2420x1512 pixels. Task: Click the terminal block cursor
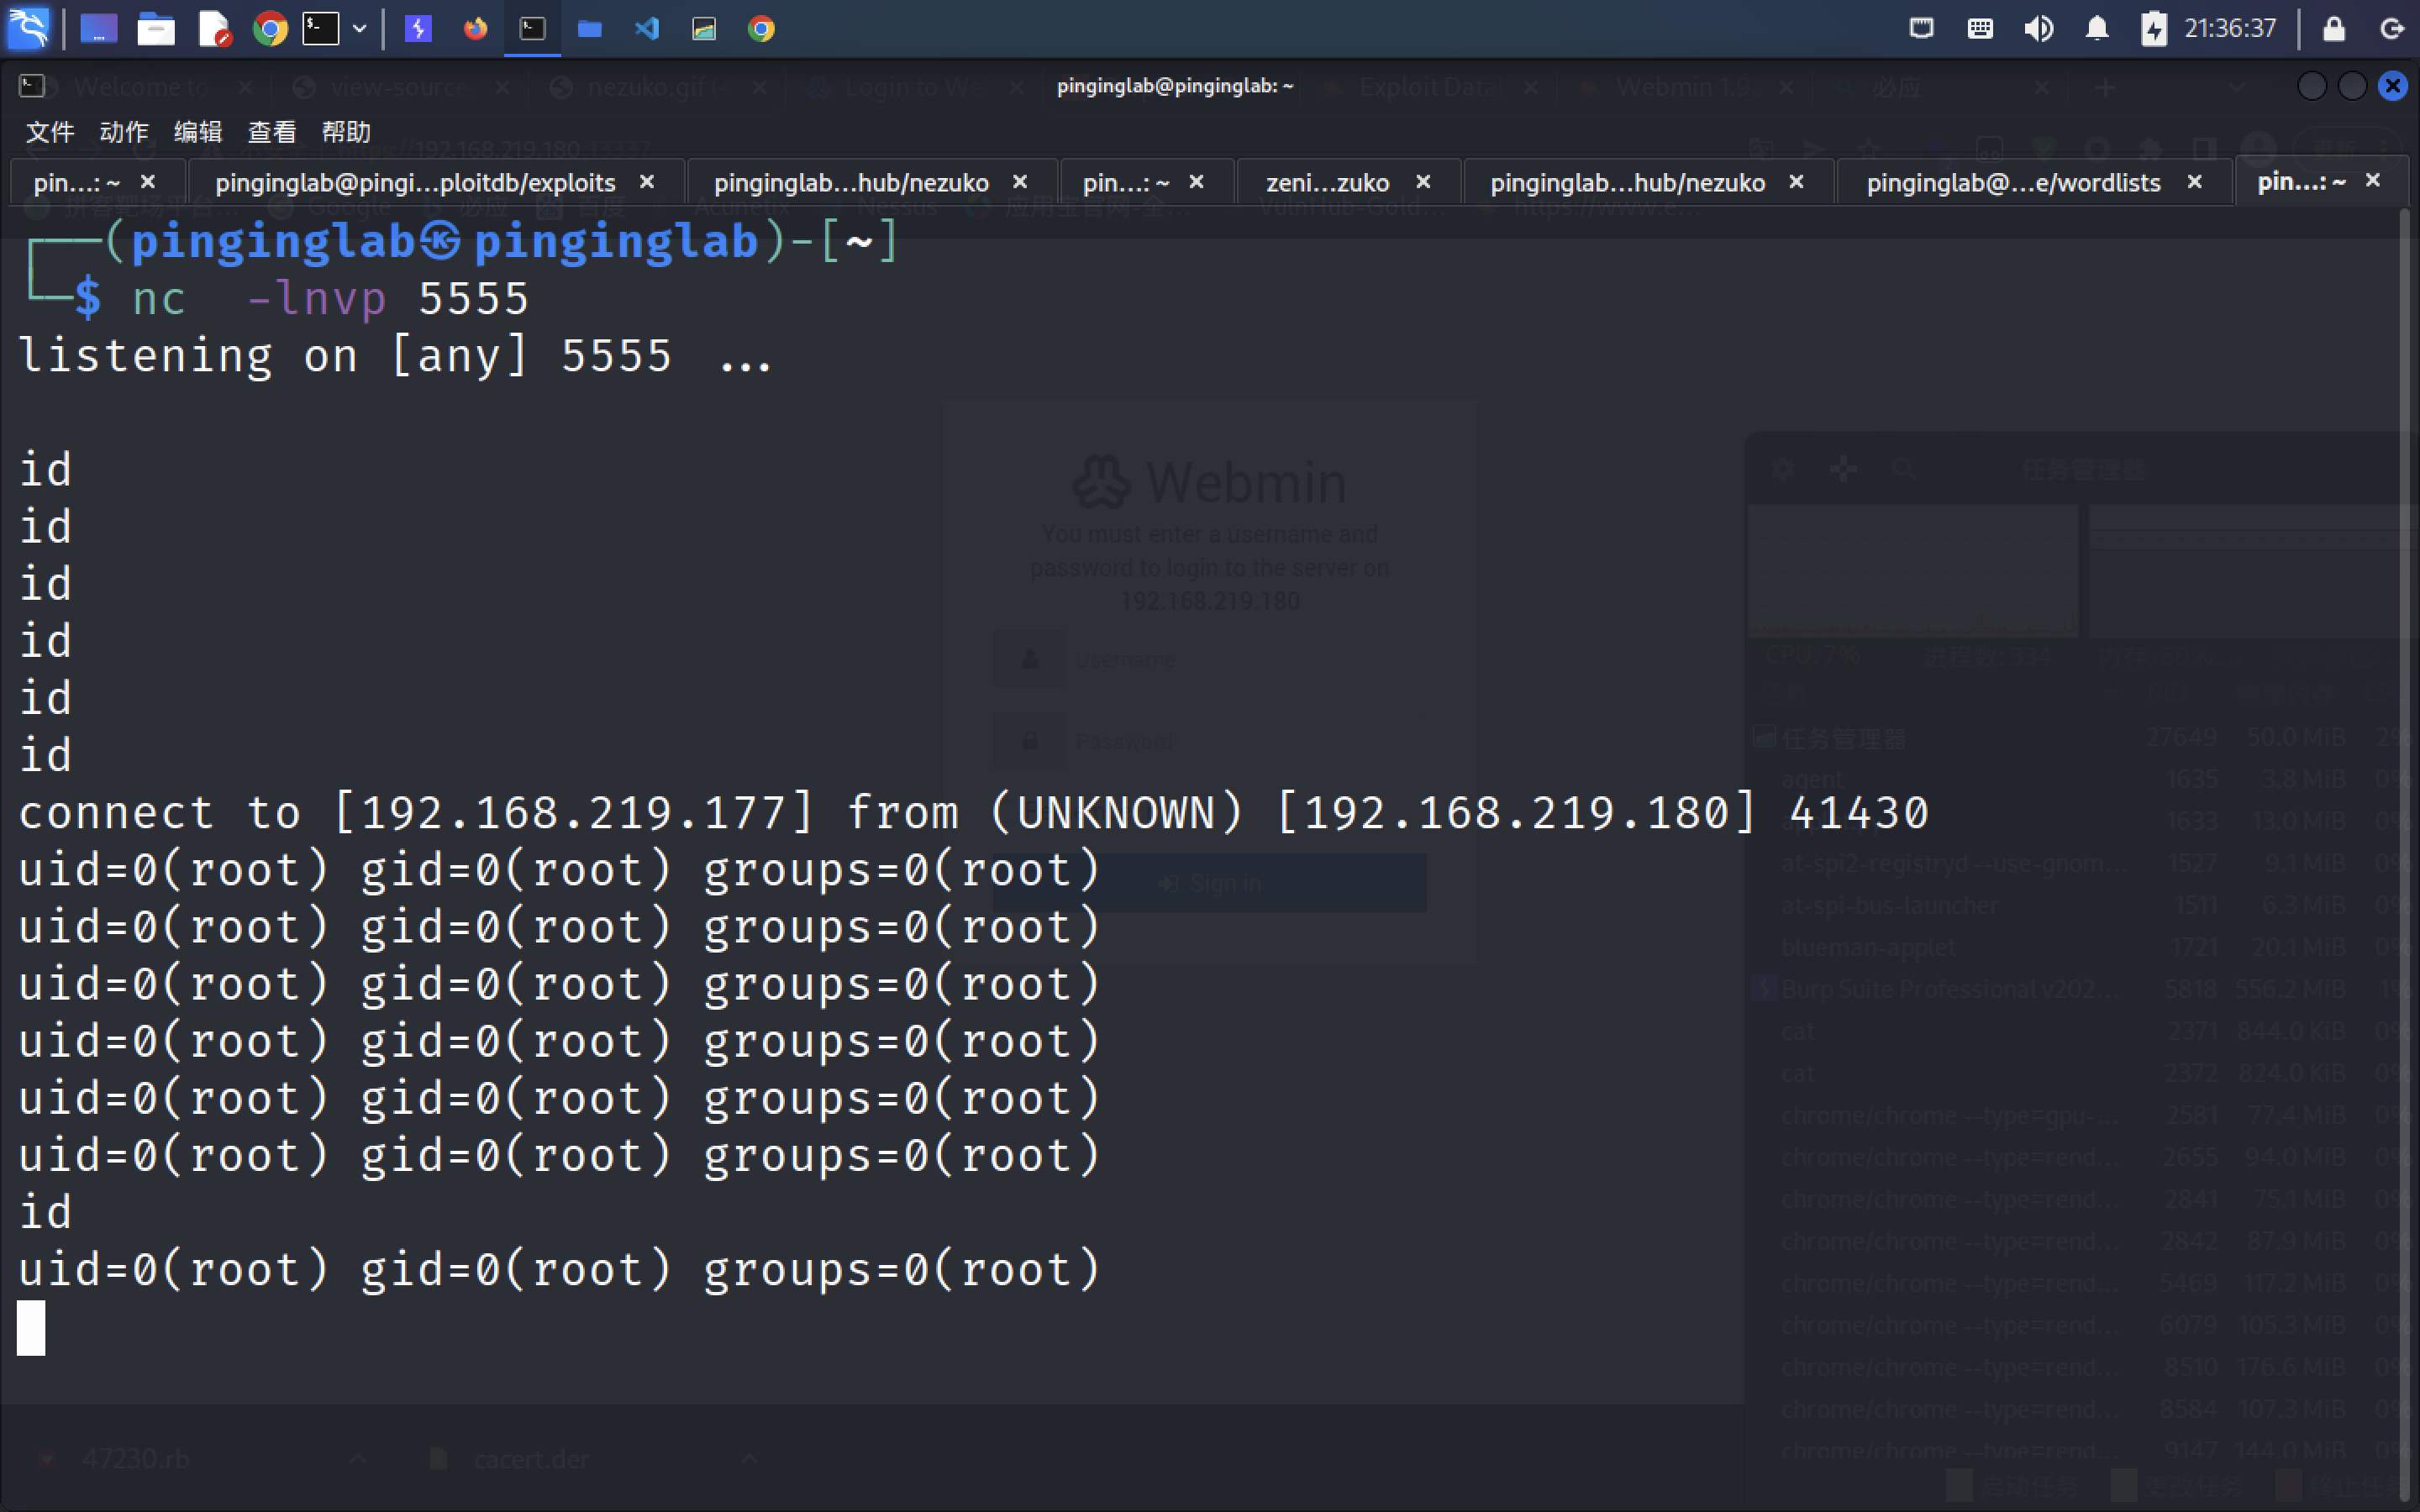point(31,1328)
